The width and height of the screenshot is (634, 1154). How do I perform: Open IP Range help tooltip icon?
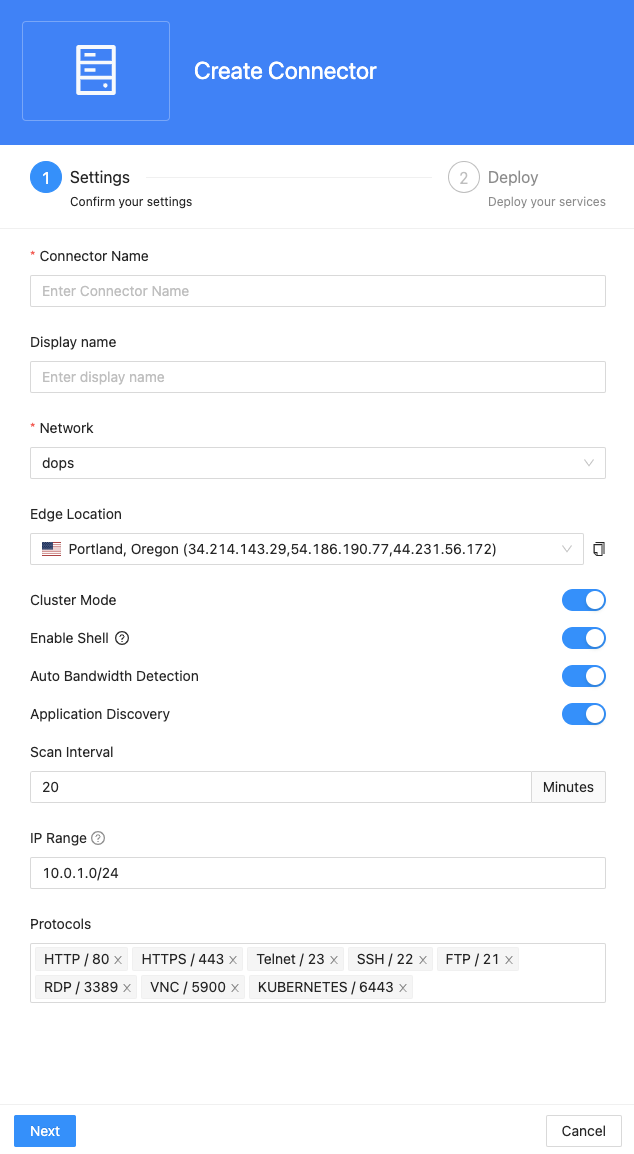pos(98,838)
